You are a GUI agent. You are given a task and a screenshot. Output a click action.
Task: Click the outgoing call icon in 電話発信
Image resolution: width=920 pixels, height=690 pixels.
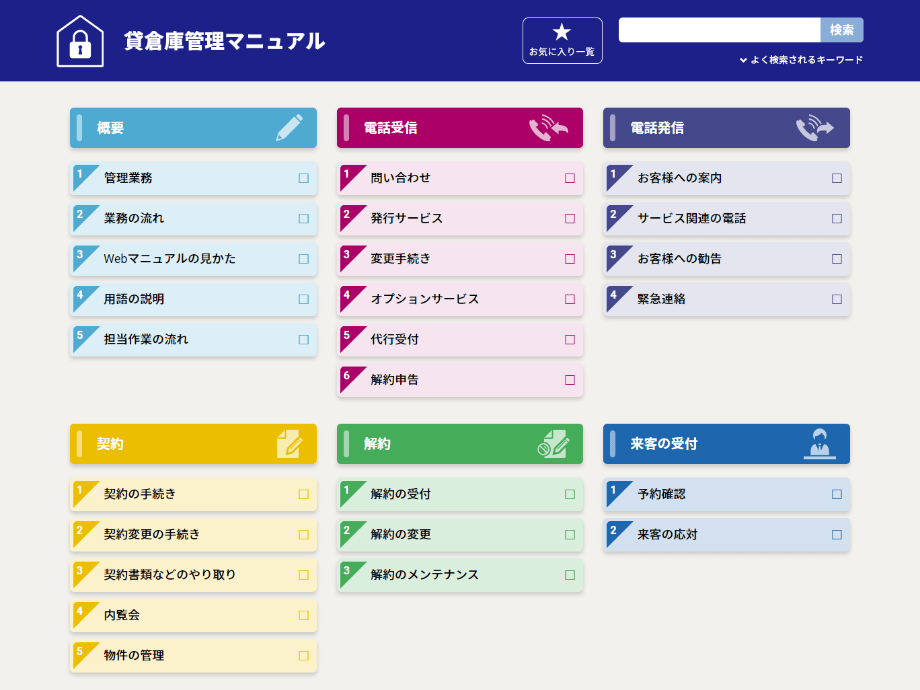pyautogui.click(x=814, y=128)
